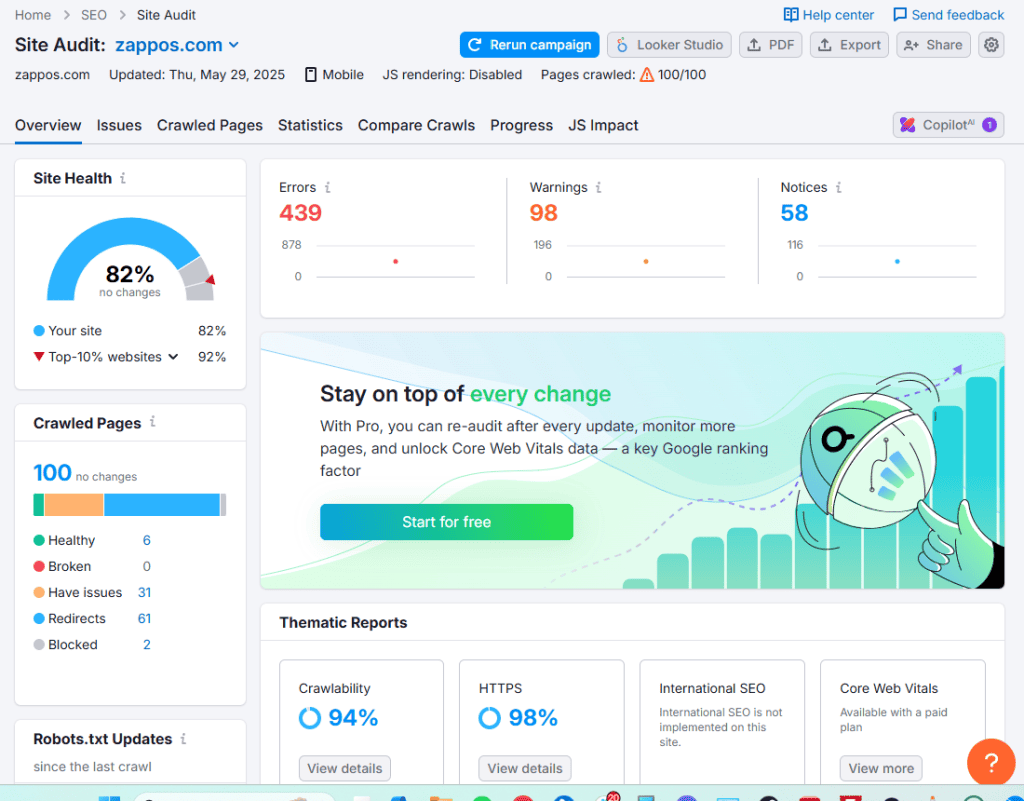This screenshot has height=801, width=1024.
Task: Select the Overview tab
Action: point(48,125)
